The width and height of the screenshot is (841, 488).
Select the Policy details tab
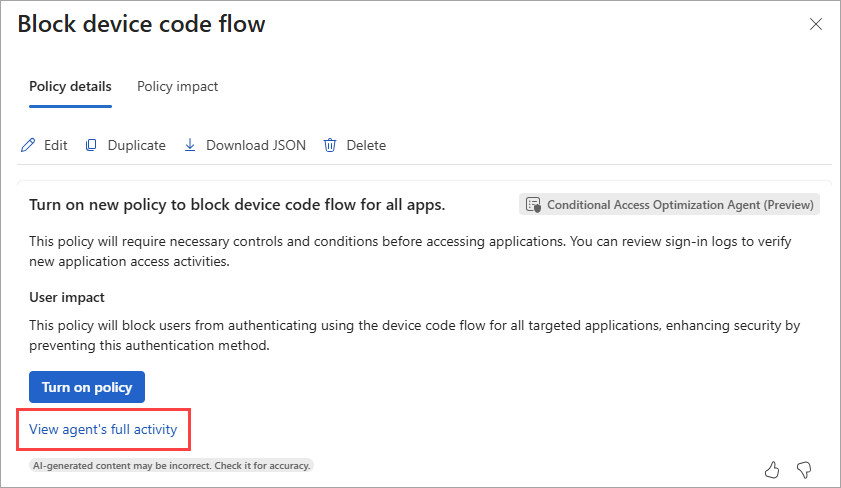click(70, 86)
